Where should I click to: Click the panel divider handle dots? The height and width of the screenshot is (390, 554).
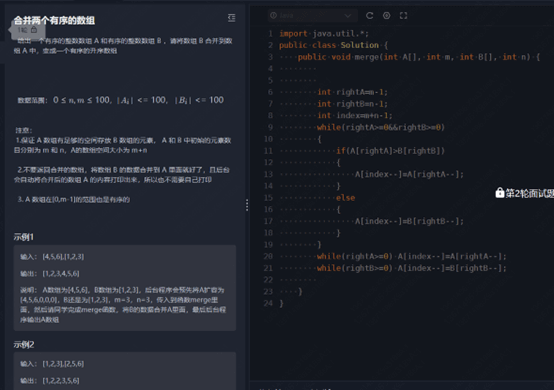(x=247, y=205)
